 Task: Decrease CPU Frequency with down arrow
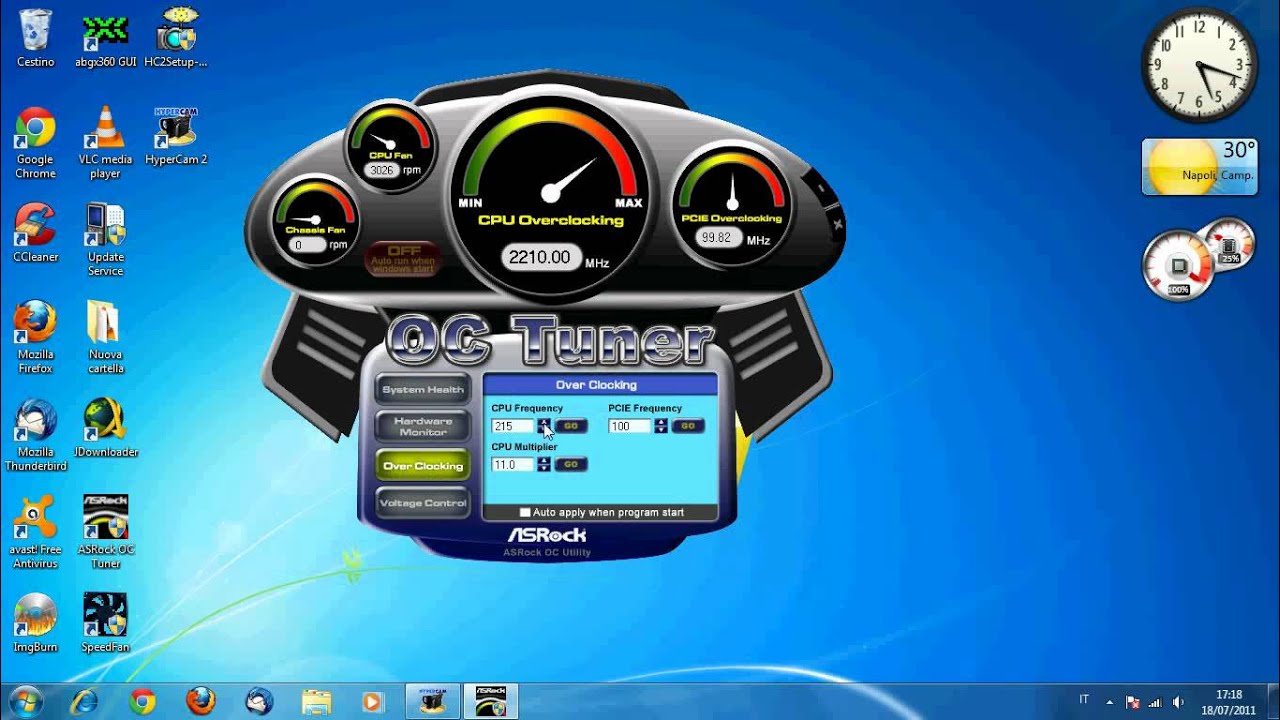(x=544, y=430)
